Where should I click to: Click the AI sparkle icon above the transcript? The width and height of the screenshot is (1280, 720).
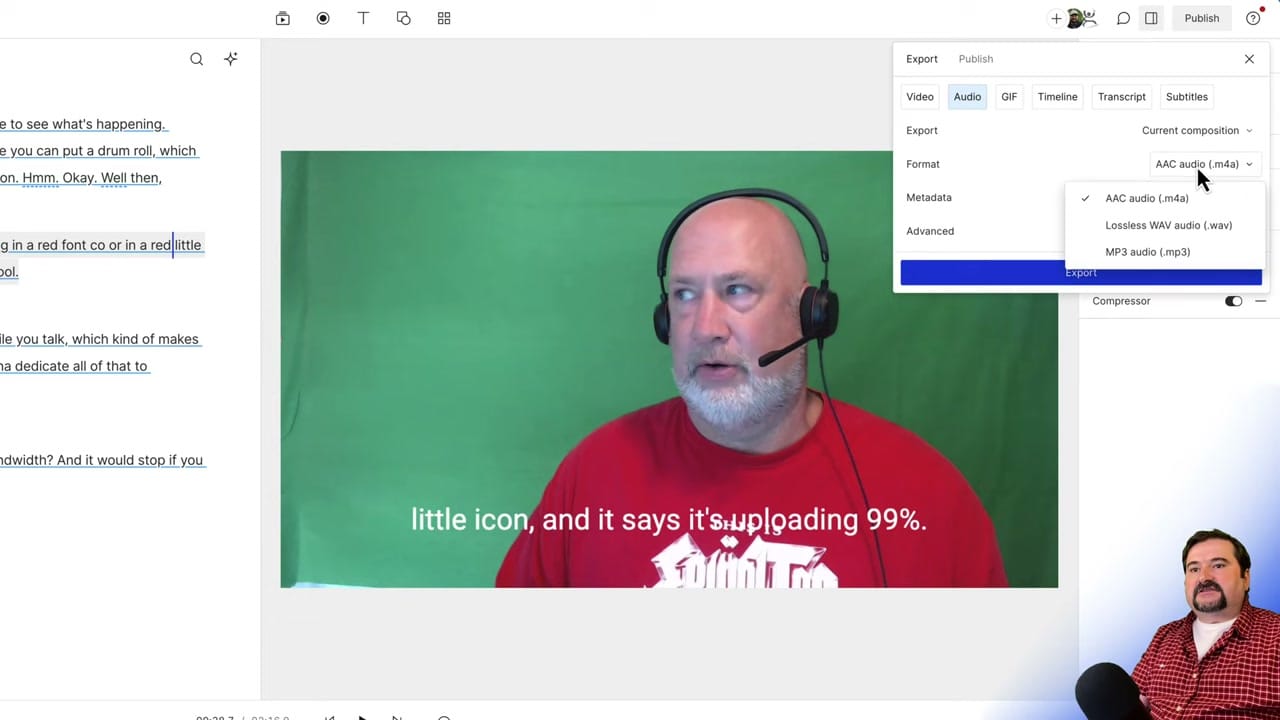(230, 58)
